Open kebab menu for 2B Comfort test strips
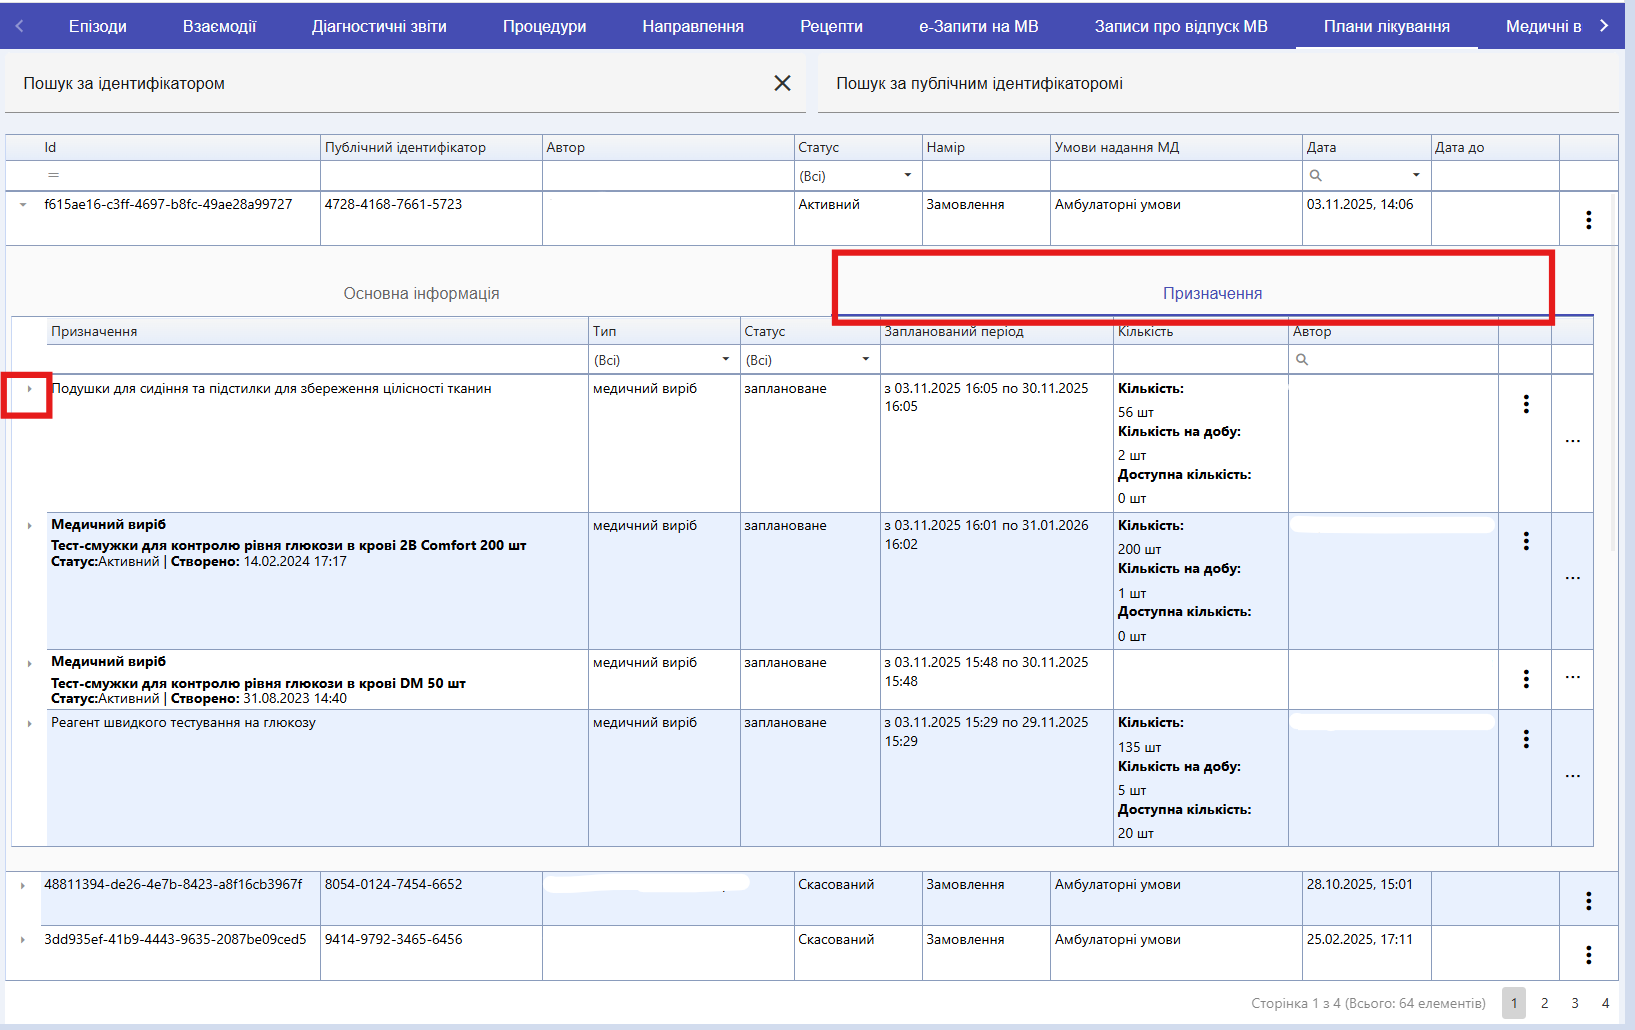The image size is (1635, 1030). coord(1525,541)
